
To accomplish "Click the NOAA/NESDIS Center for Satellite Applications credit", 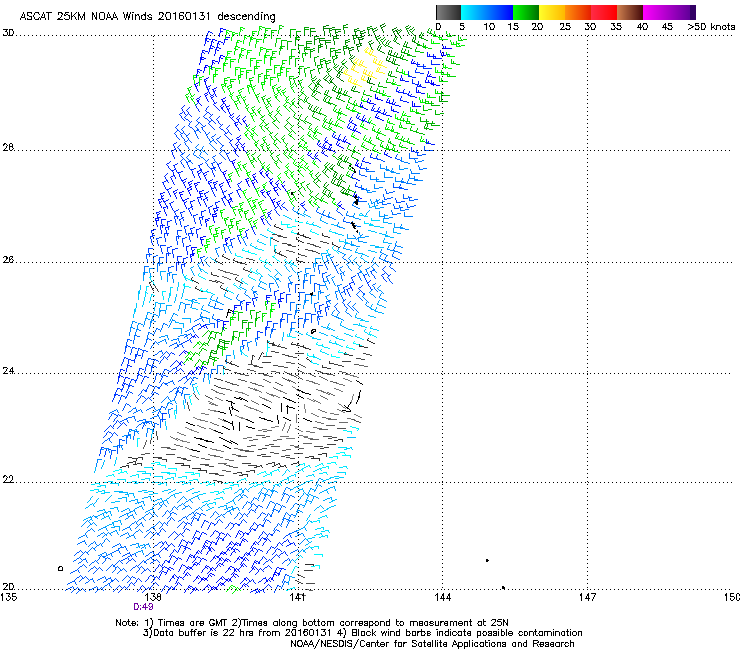I will coord(432,644).
